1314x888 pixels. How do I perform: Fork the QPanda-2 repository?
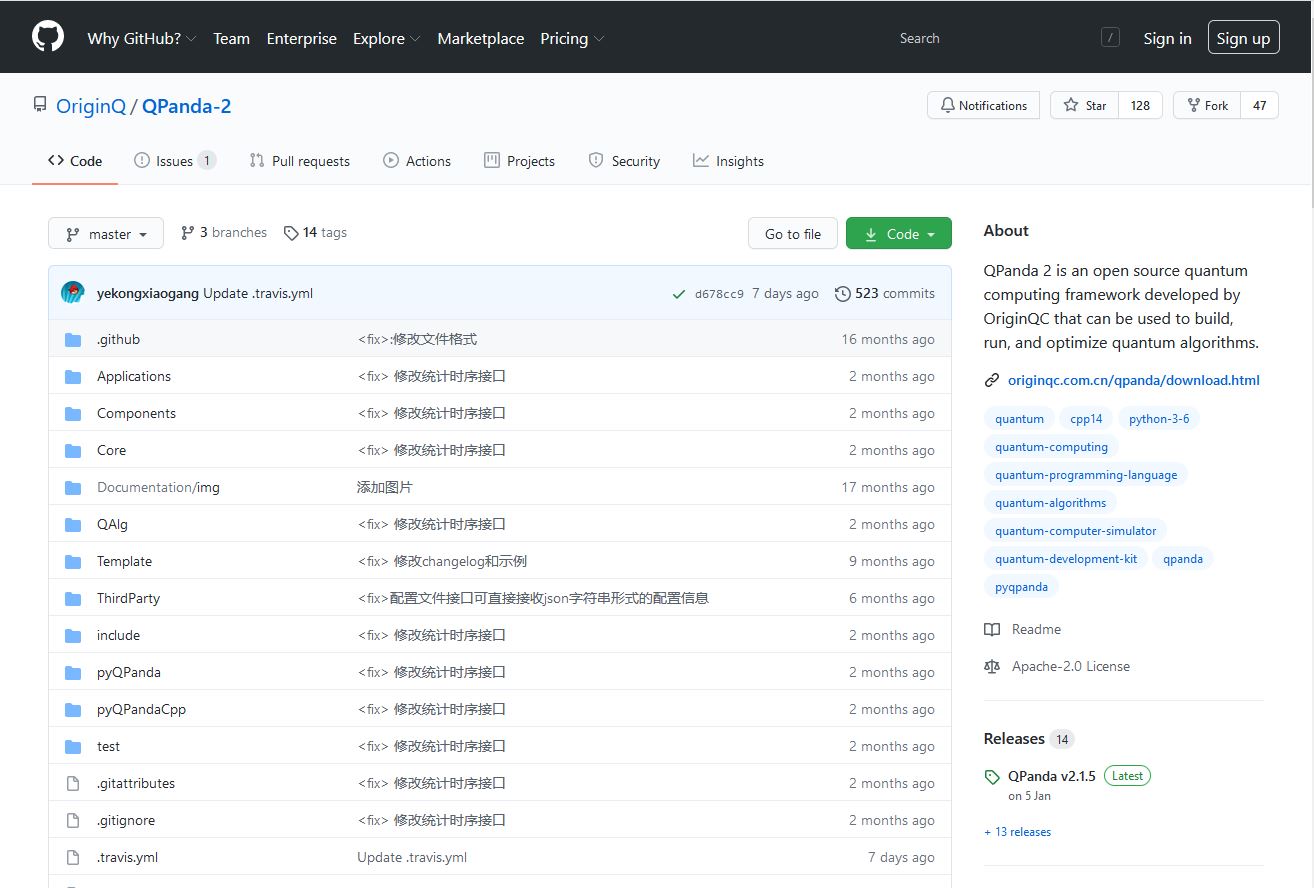(x=1207, y=105)
